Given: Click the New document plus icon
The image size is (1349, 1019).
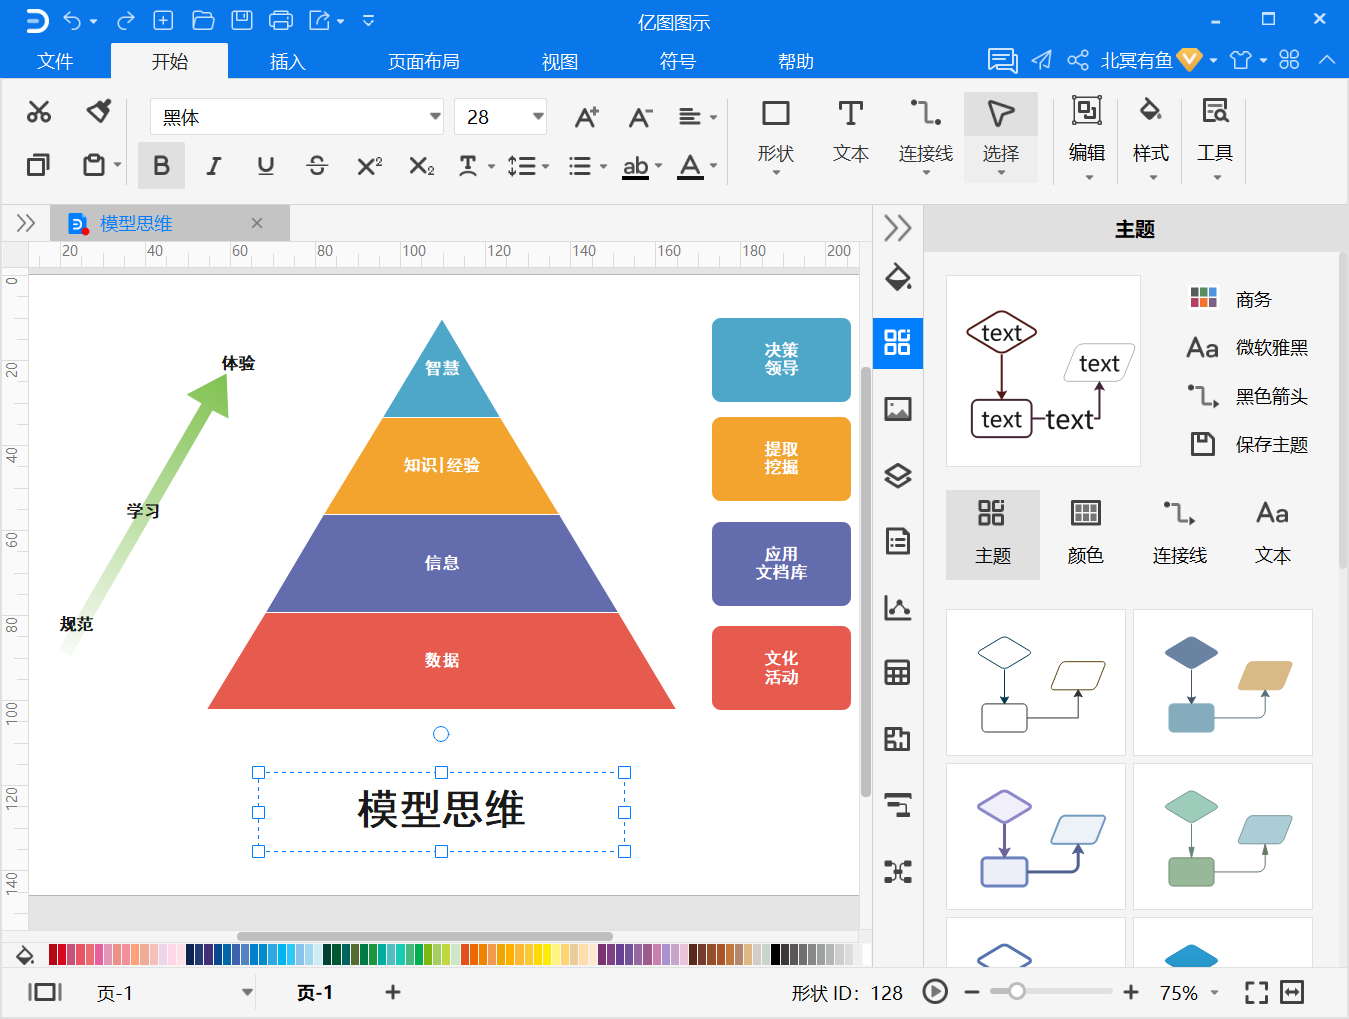Looking at the screenshot, I should 163,20.
